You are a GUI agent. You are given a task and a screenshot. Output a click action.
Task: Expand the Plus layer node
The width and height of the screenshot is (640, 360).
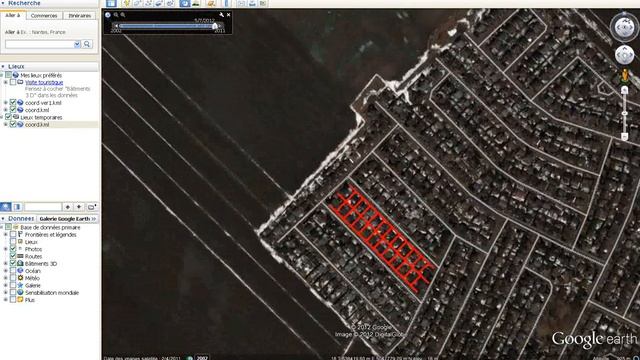6,300
